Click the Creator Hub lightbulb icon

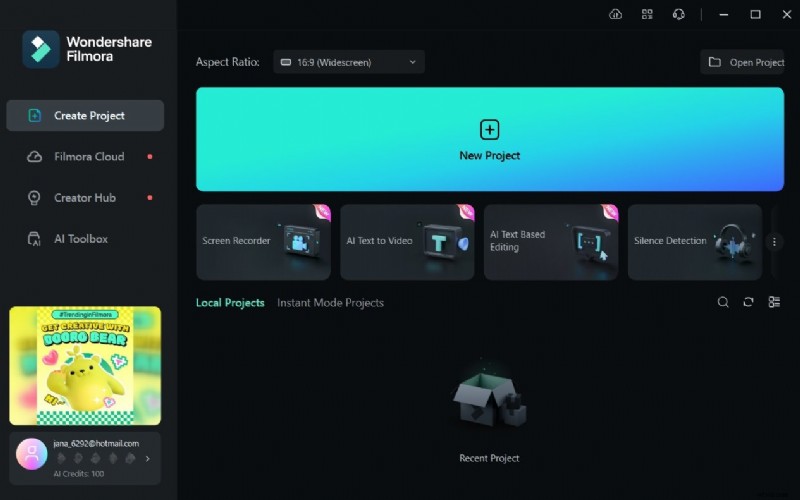click(34, 197)
